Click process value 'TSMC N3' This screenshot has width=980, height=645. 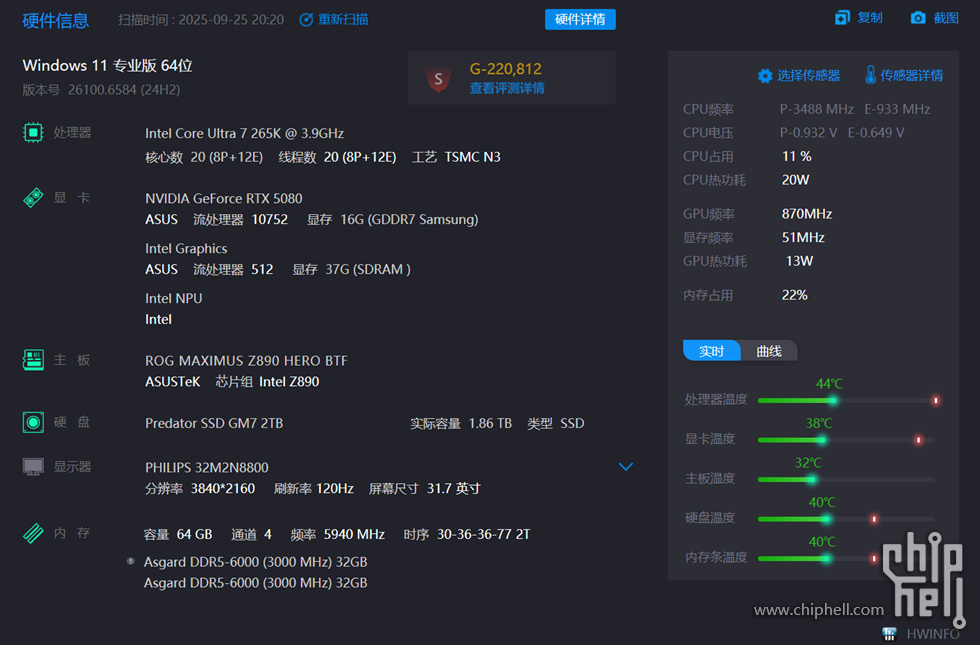(x=472, y=157)
